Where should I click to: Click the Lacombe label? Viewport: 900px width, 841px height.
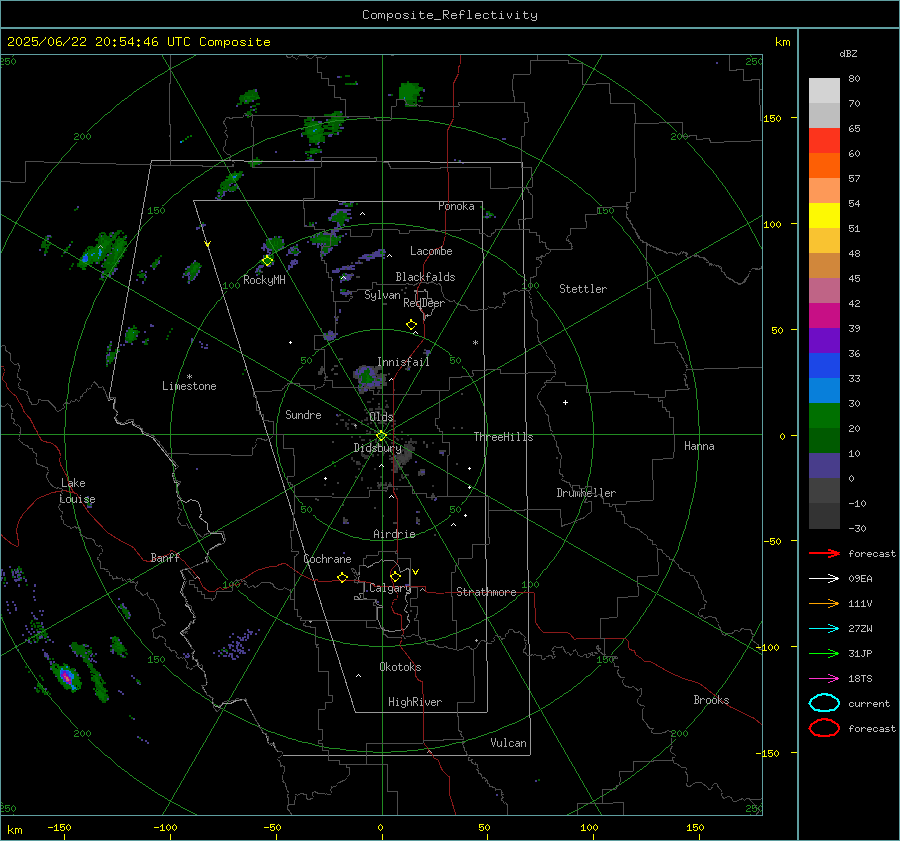coord(431,251)
